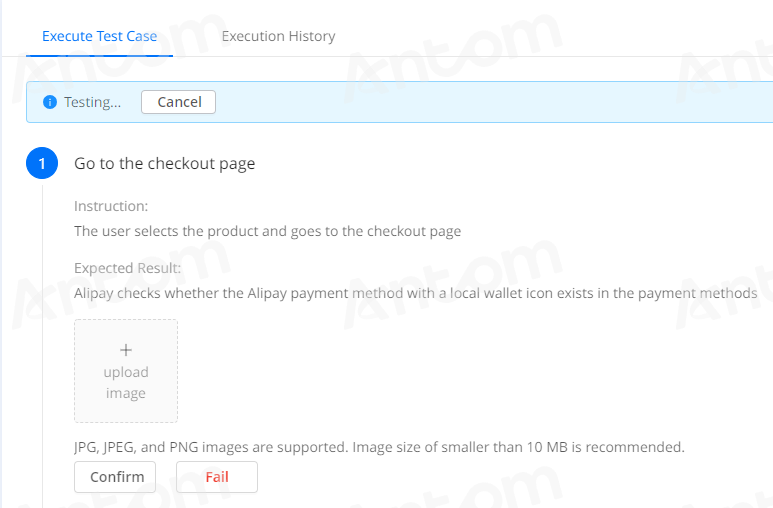Mark the step as Fail
Image resolution: width=773 pixels, height=508 pixels.
pyautogui.click(x=217, y=477)
